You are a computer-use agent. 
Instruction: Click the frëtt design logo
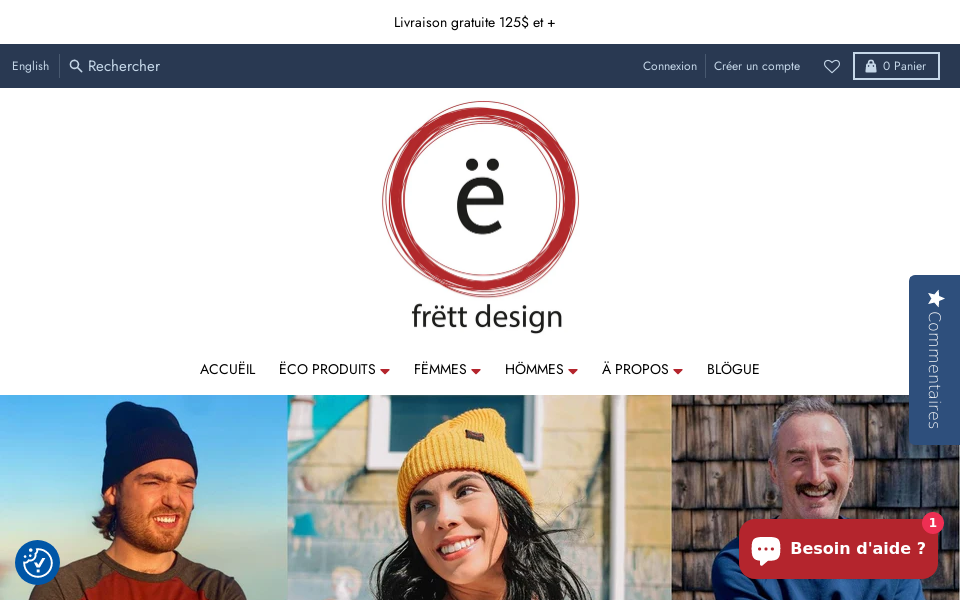point(481,217)
